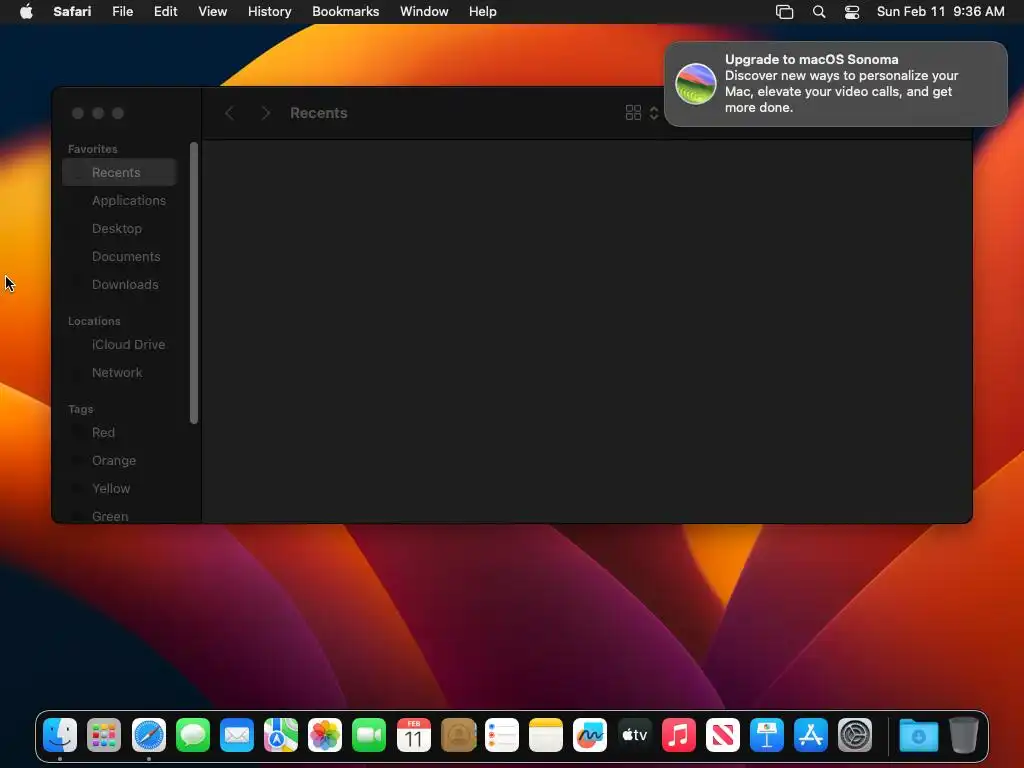Open Freeform from the Dock
Screen dimensions: 1024x768
590,735
